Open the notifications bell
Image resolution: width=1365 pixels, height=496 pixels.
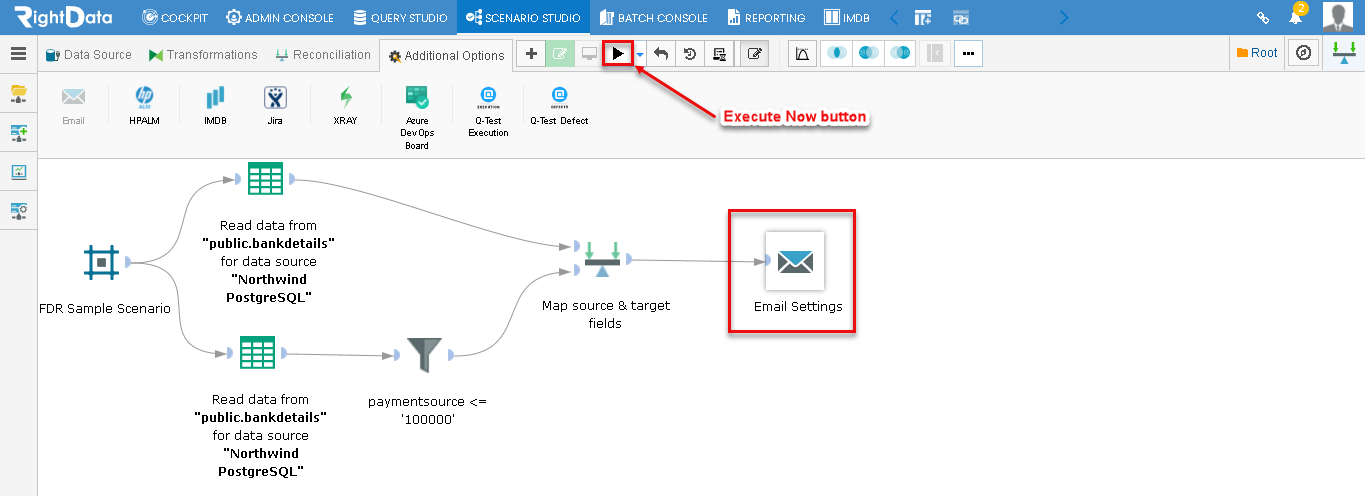pyautogui.click(x=1295, y=17)
